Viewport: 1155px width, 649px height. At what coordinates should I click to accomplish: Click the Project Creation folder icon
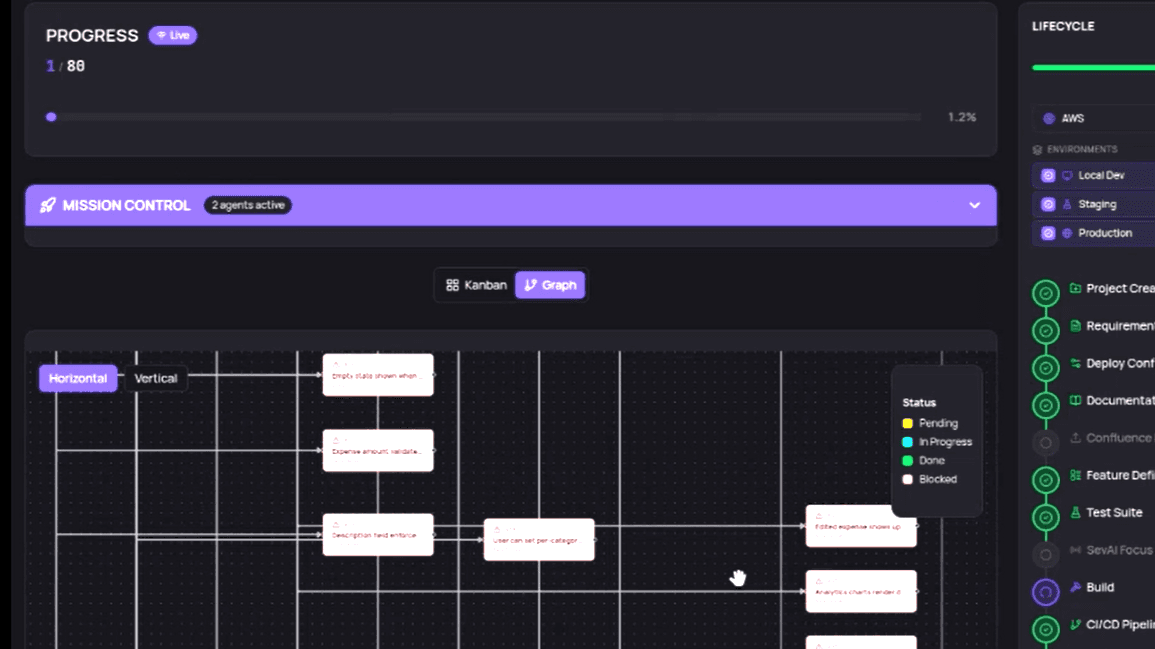point(1075,288)
